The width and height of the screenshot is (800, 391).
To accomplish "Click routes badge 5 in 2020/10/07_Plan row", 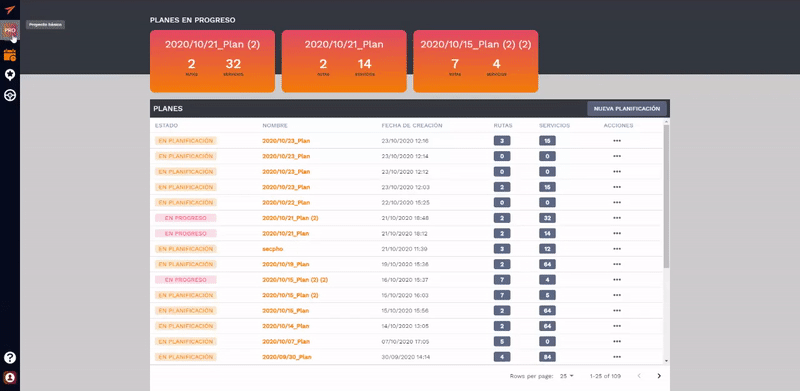I will (502, 341).
